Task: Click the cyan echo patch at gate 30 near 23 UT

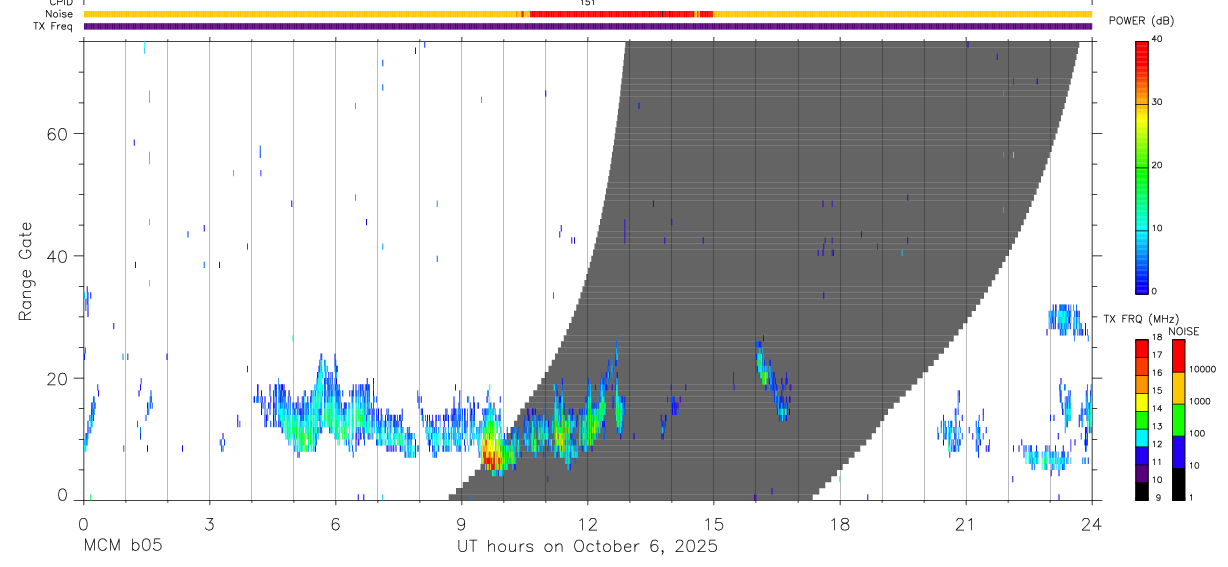Action: tap(1066, 319)
